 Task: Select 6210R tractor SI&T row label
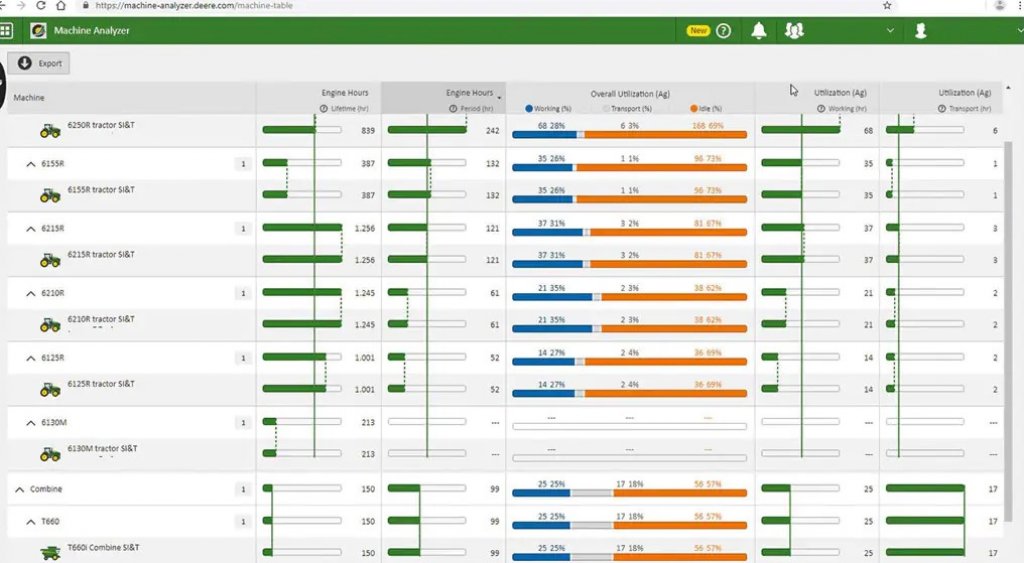pos(101,319)
